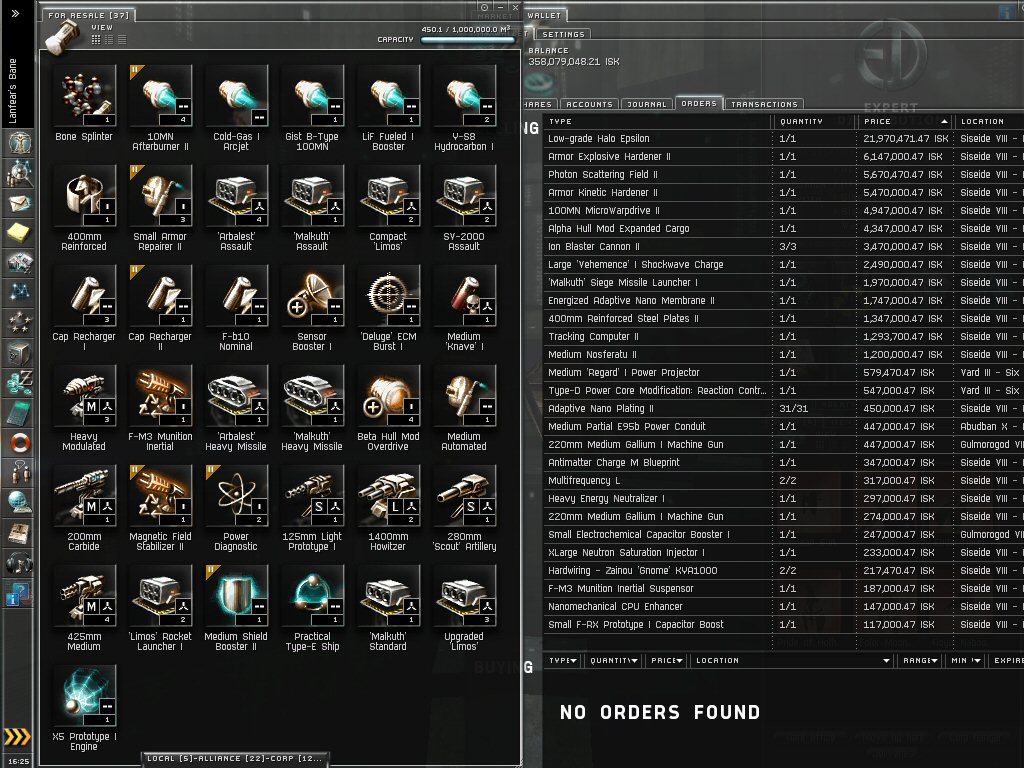Select Medium Nosferatu II order row

point(783,355)
